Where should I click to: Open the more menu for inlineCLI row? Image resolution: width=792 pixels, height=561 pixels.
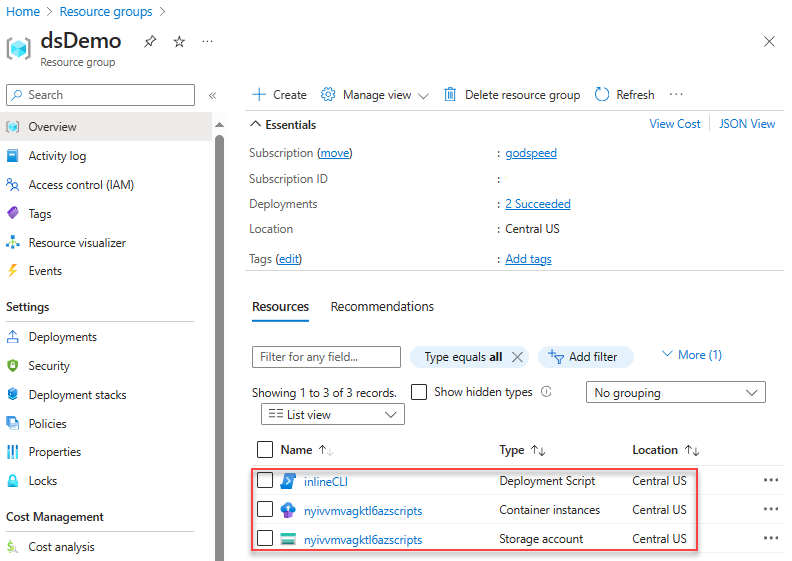click(771, 480)
